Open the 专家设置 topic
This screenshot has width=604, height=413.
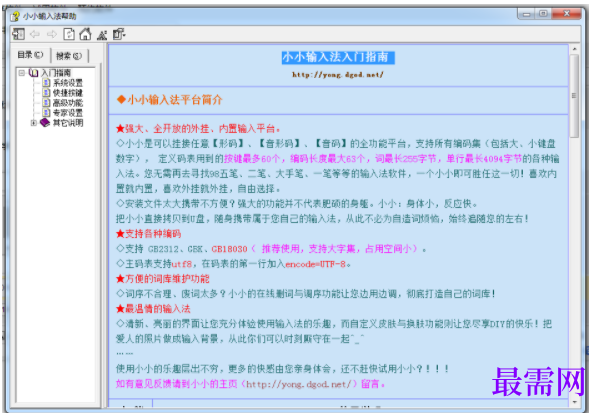coord(68,113)
